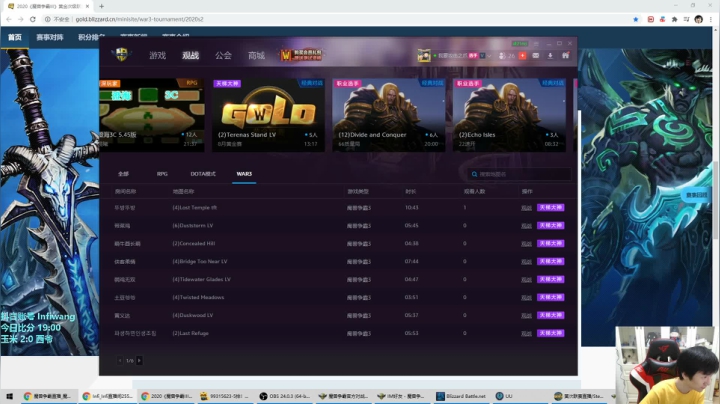This screenshot has height=404, width=720.
Task: Open the 游戏 tab in the client
Action: [x=158, y=56]
